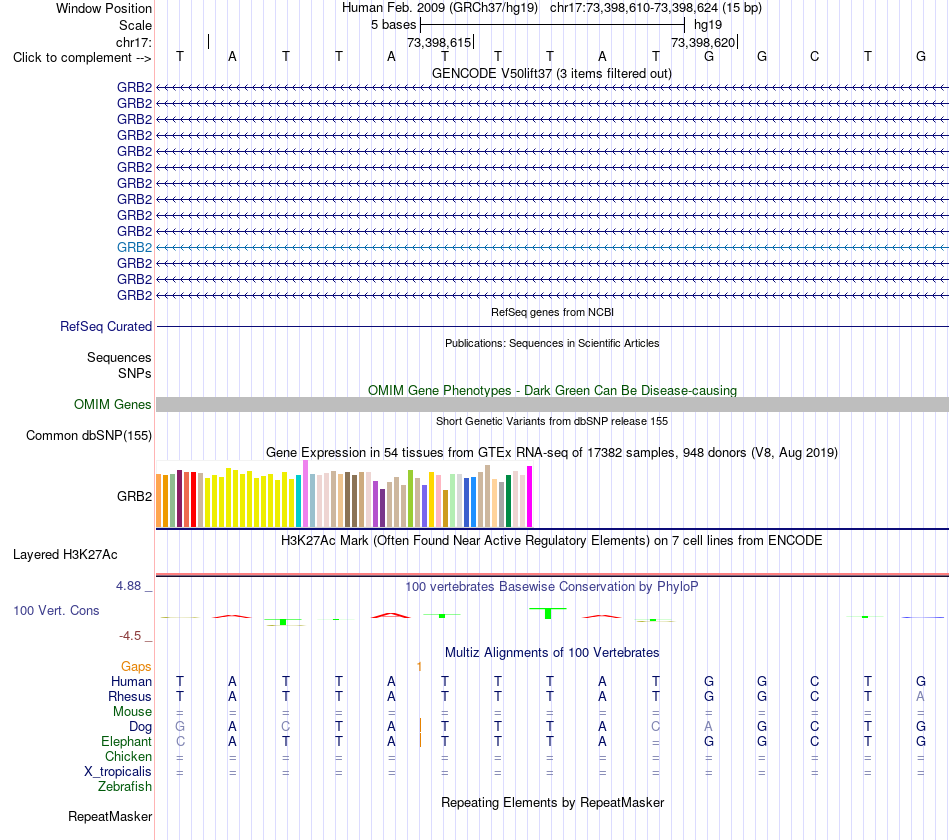Open 'Short Genetic Variants from dbSNP release 155'
The width and height of the screenshot is (950, 840).
point(552,421)
